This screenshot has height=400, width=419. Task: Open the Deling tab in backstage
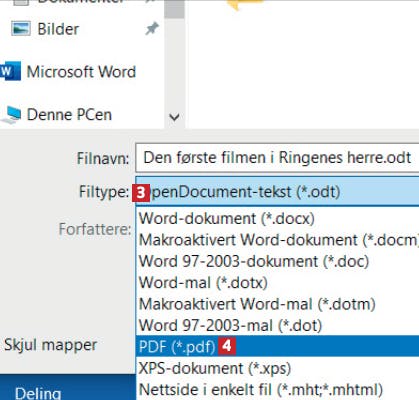(x=38, y=393)
